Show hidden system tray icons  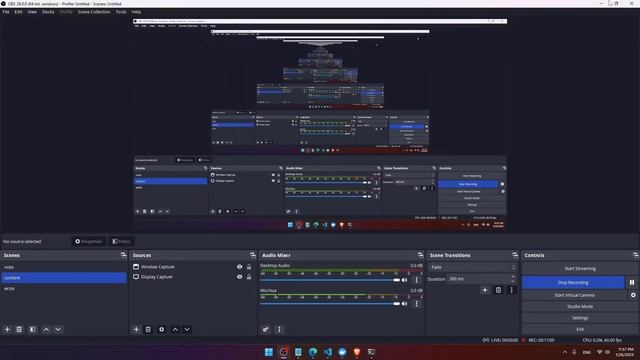(x=565, y=352)
